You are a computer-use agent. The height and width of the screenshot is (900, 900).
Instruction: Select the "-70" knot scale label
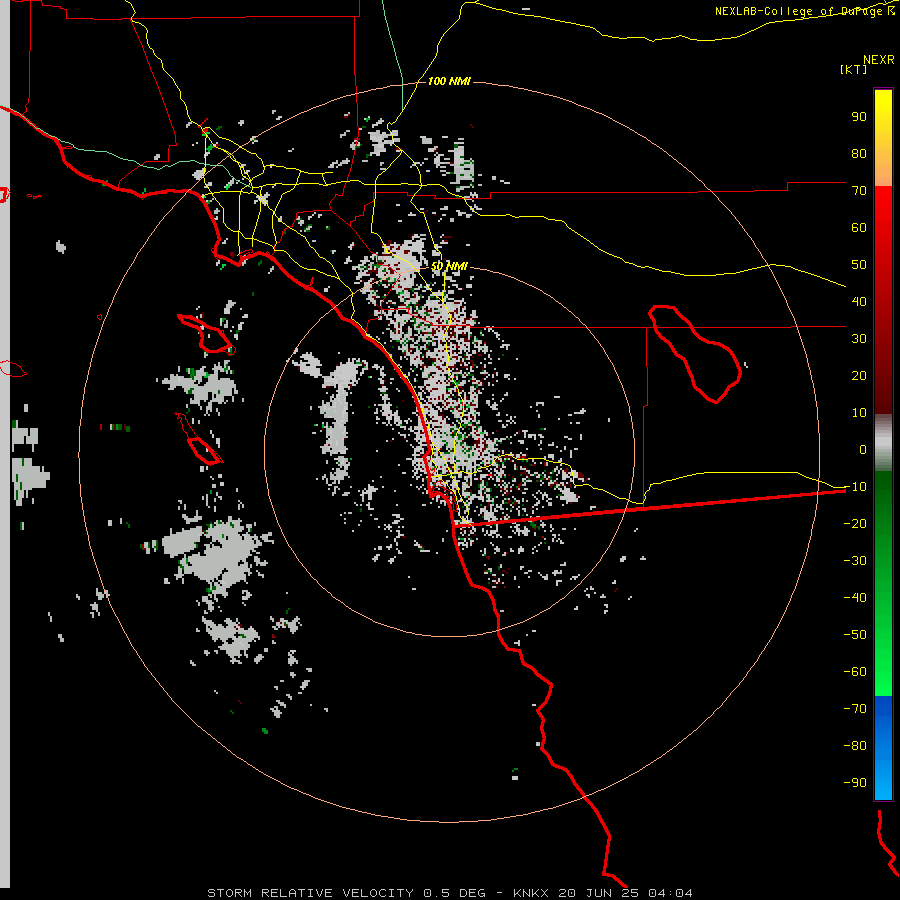pyautogui.click(x=855, y=709)
